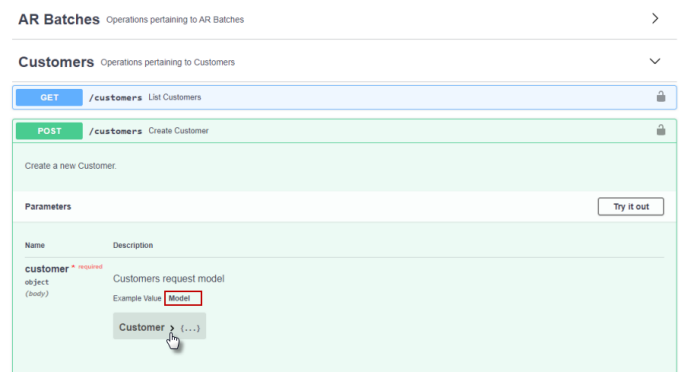This screenshot has width=685, height=372.
Task: Collapse the Customers section chevron
Action: [x=654, y=61]
